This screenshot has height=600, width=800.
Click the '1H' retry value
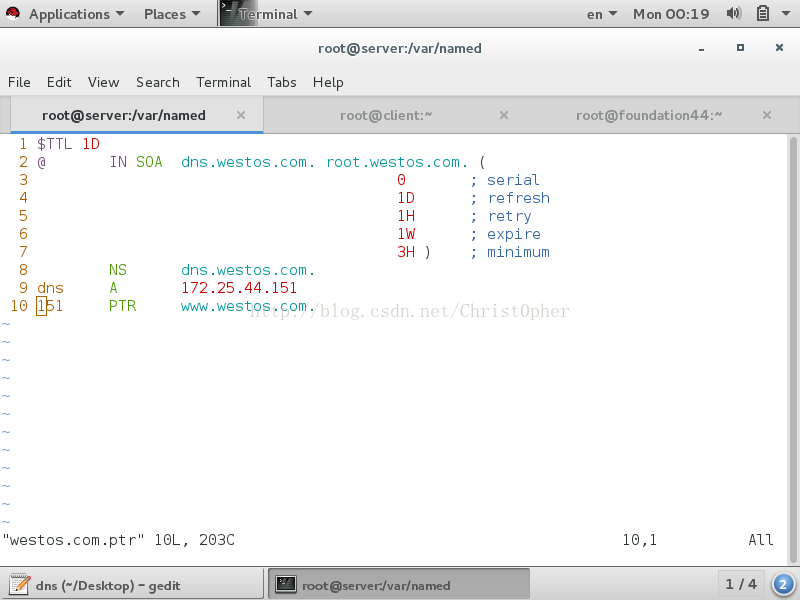406,216
